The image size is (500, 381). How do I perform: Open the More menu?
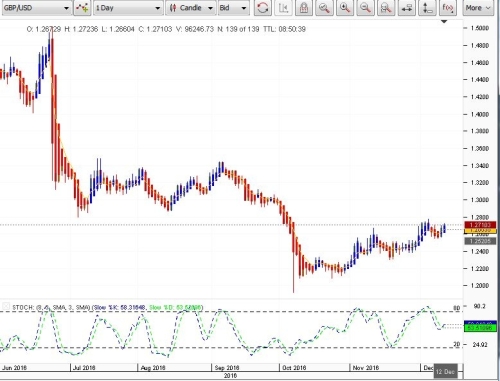click(478, 8)
